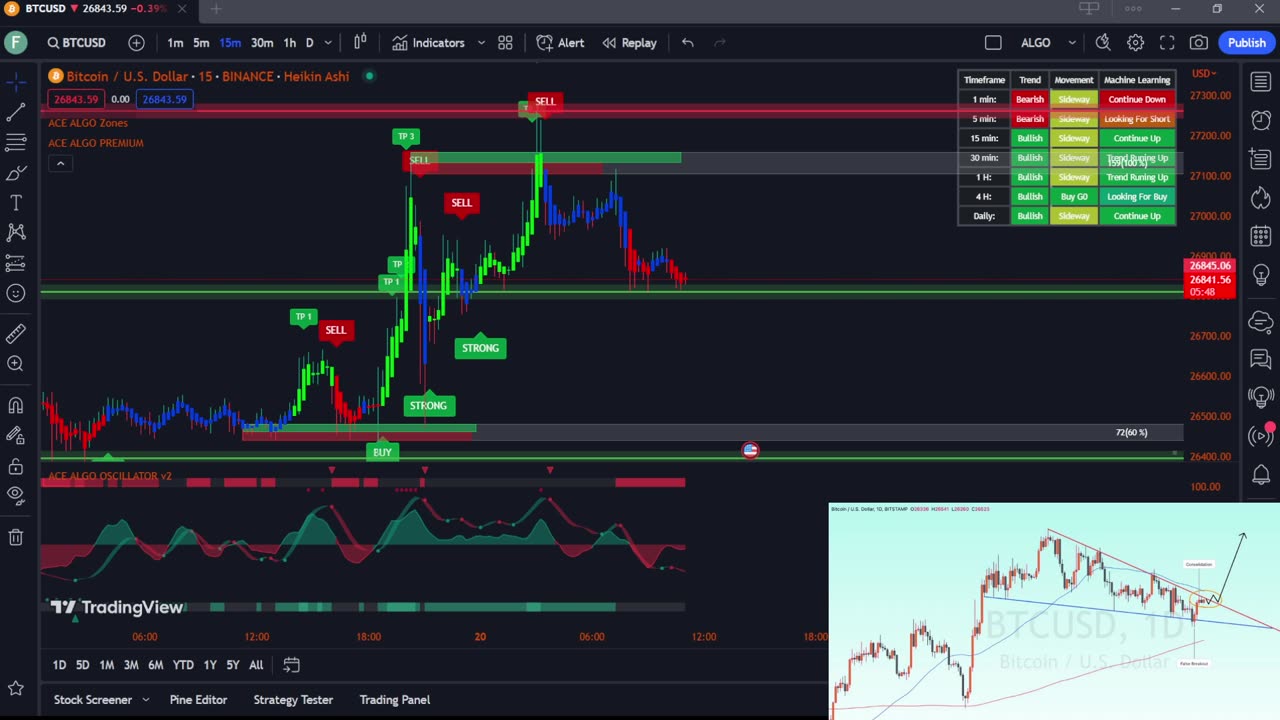Viewport: 1280px width, 720px height.
Task: Open the Fibonacci retracement tools
Action: pos(16,143)
